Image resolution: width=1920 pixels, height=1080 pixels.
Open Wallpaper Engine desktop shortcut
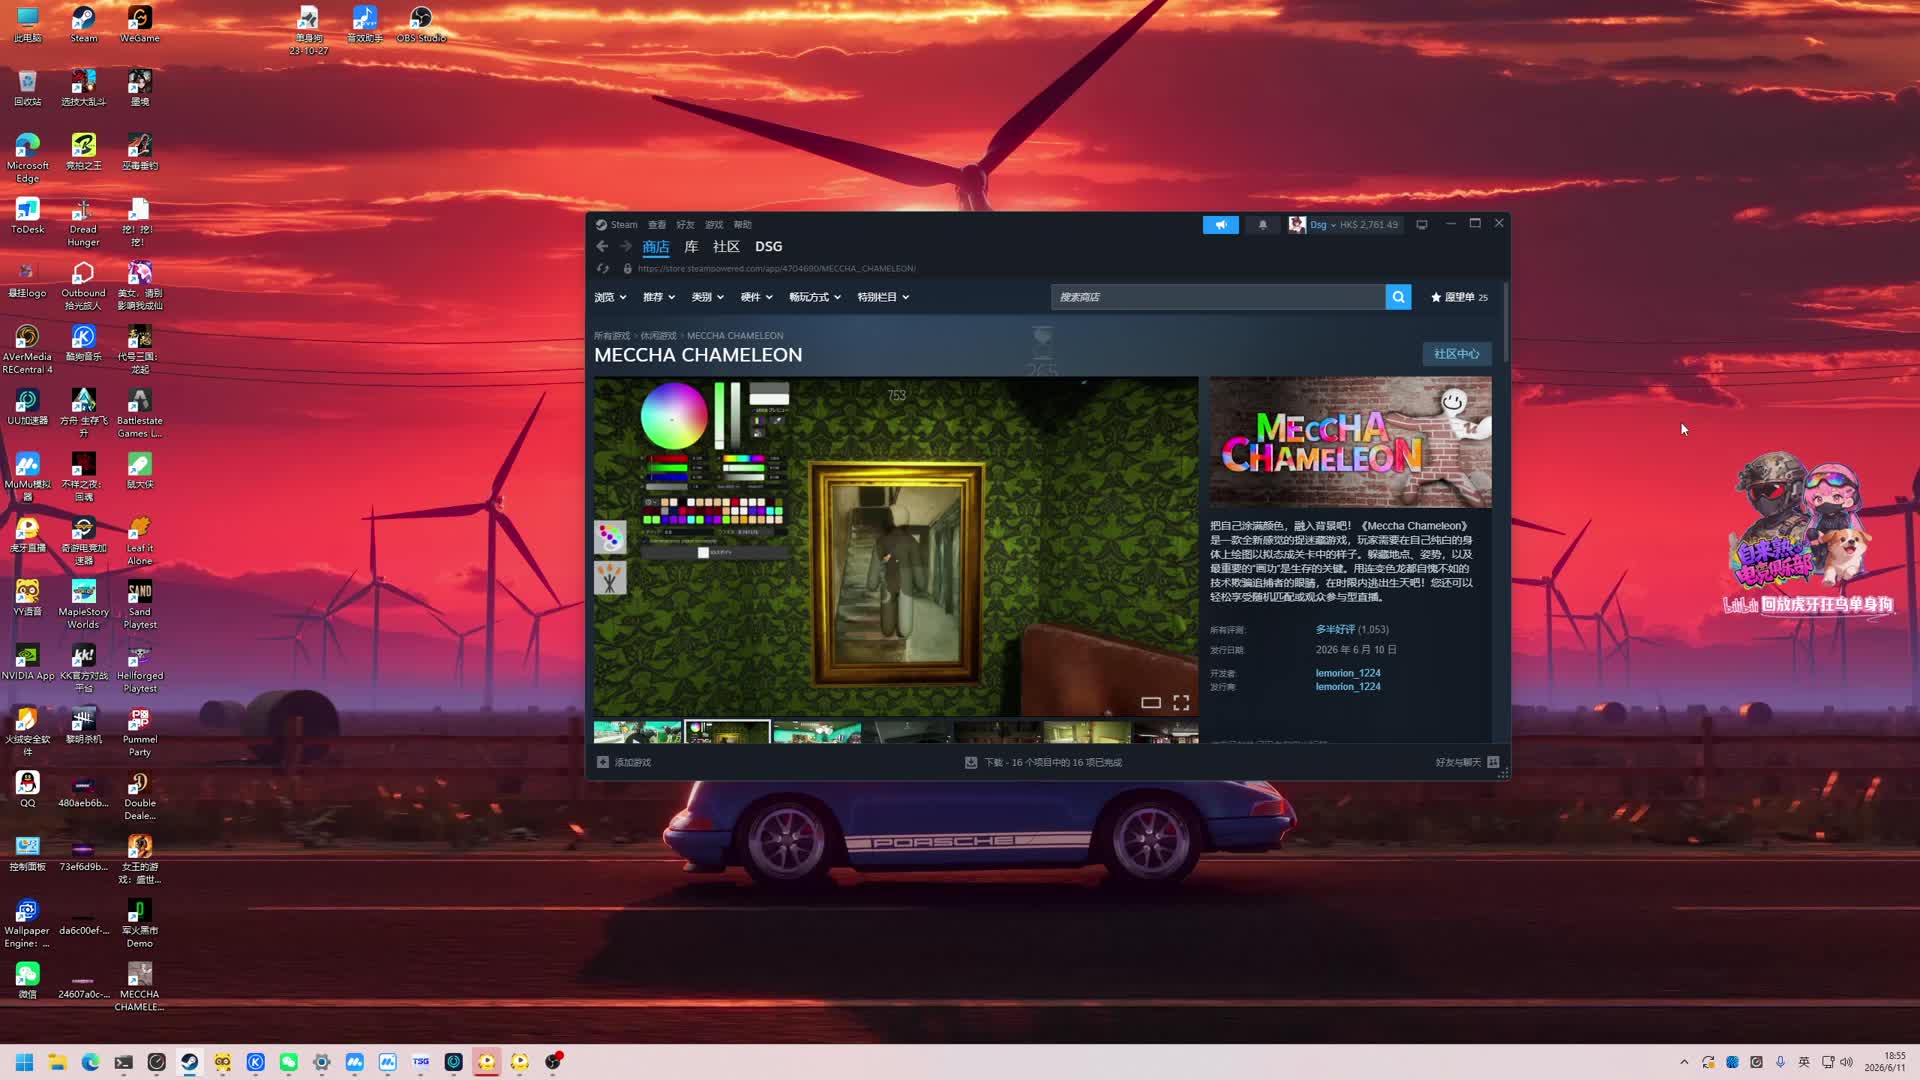click(x=28, y=923)
